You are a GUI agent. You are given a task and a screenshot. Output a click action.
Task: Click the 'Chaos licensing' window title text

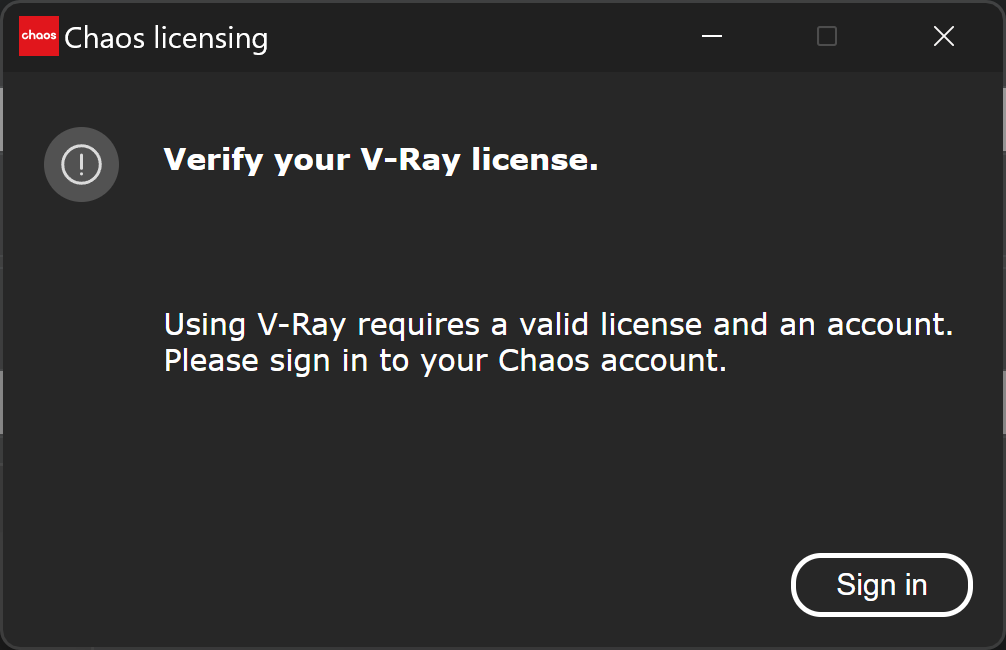point(166,38)
